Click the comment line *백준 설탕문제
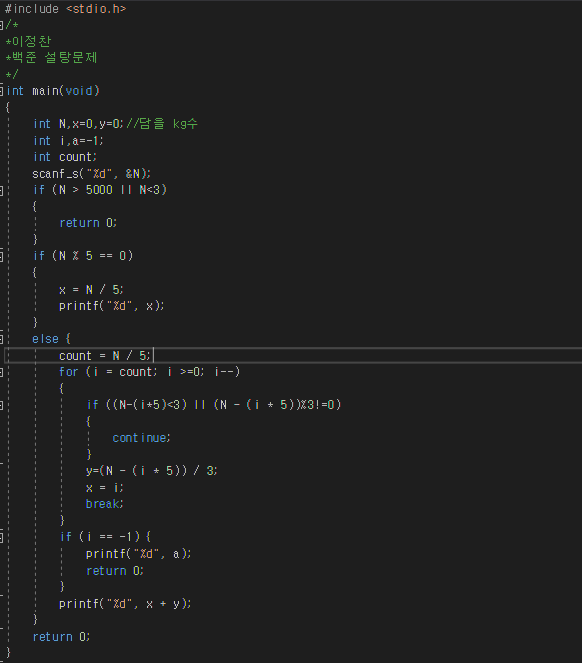 51,58
